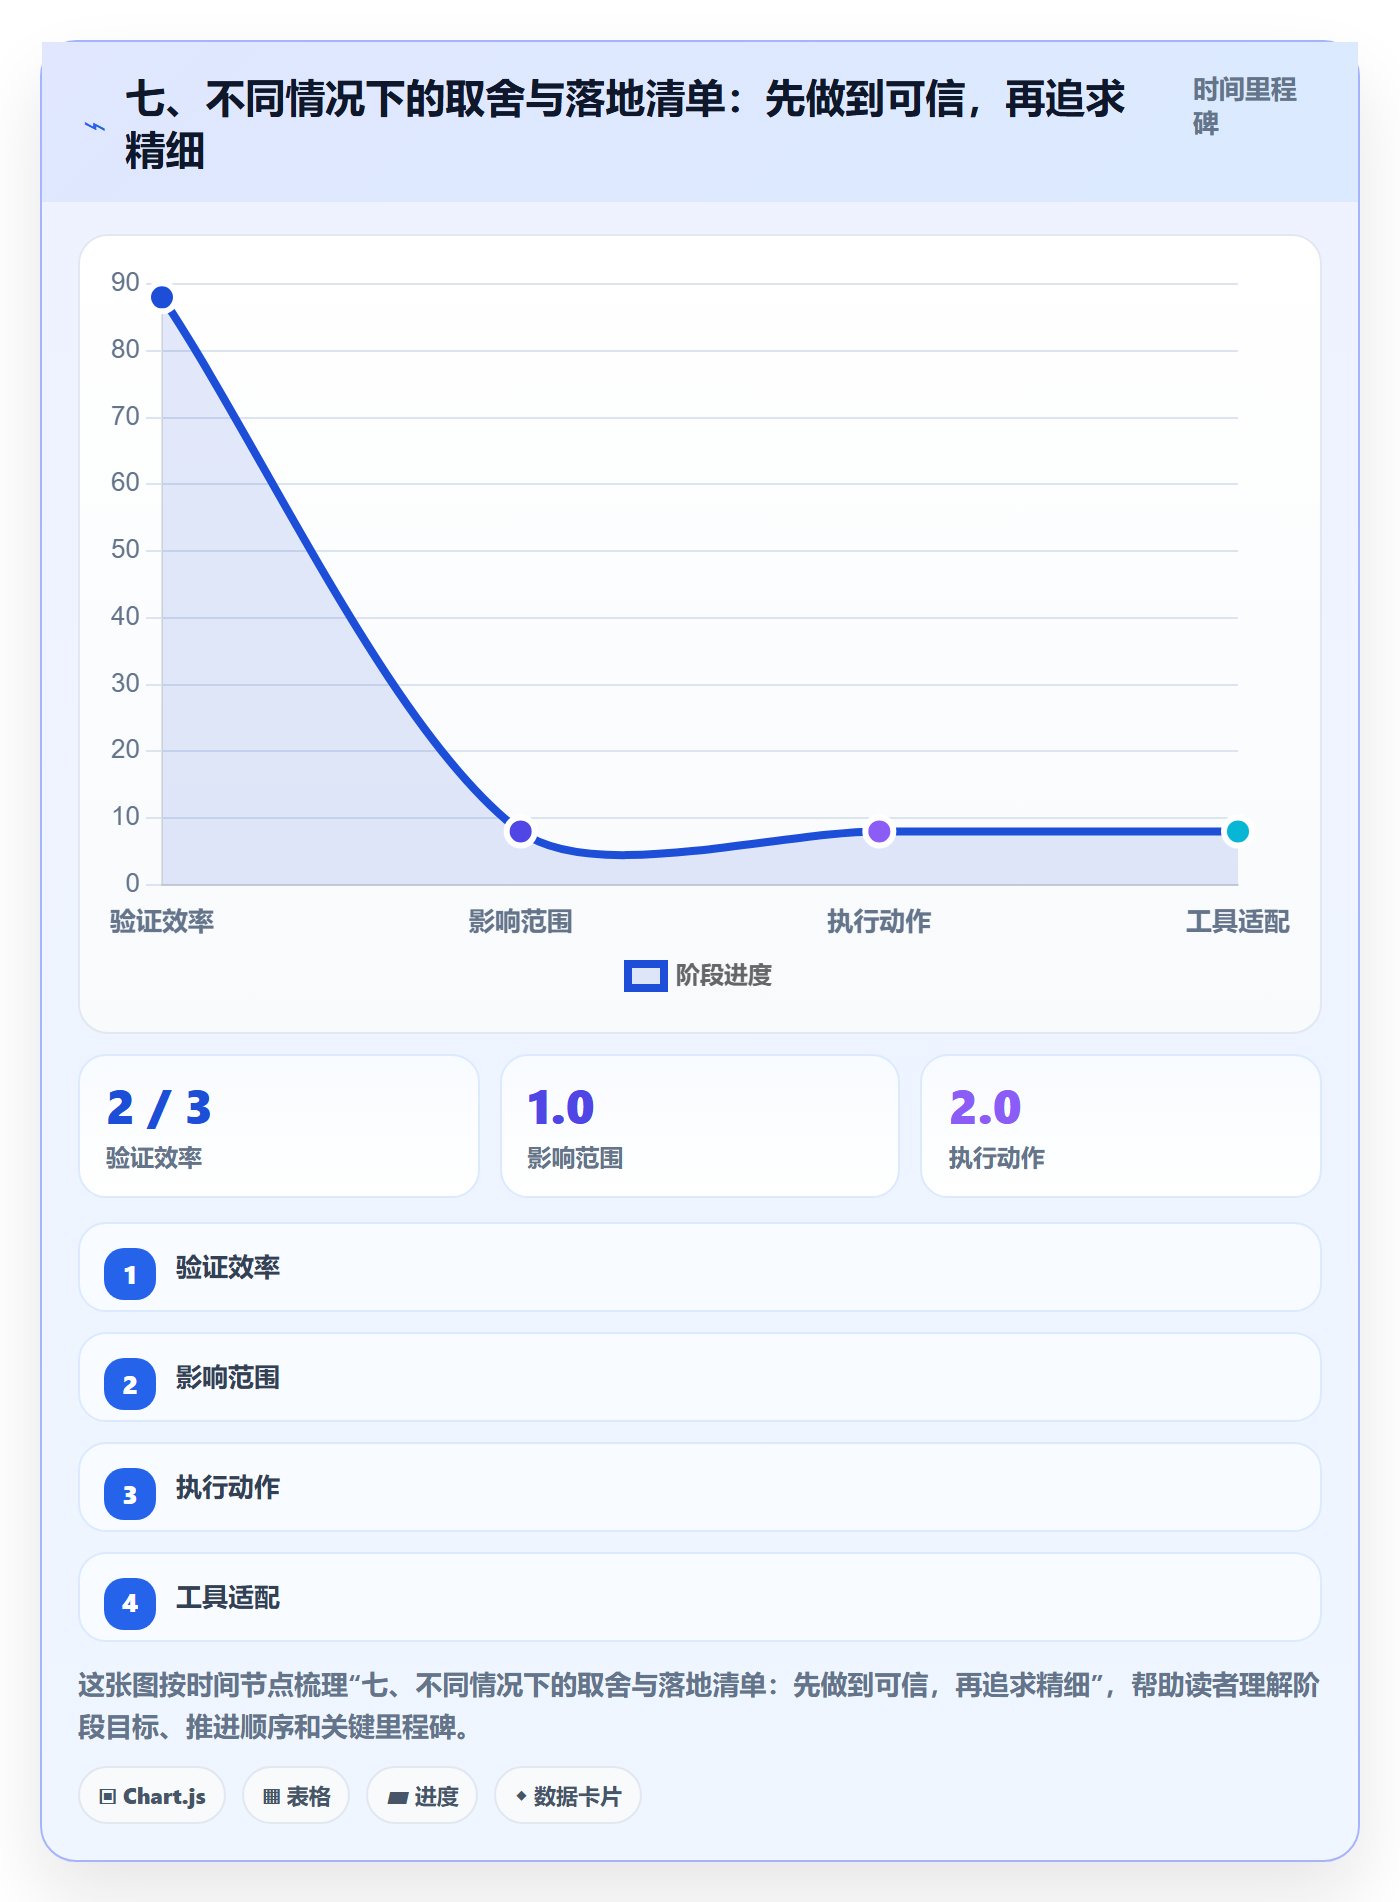Select the purple 执行动作 data point
This screenshot has width=1400, height=1902.
tap(879, 831)
